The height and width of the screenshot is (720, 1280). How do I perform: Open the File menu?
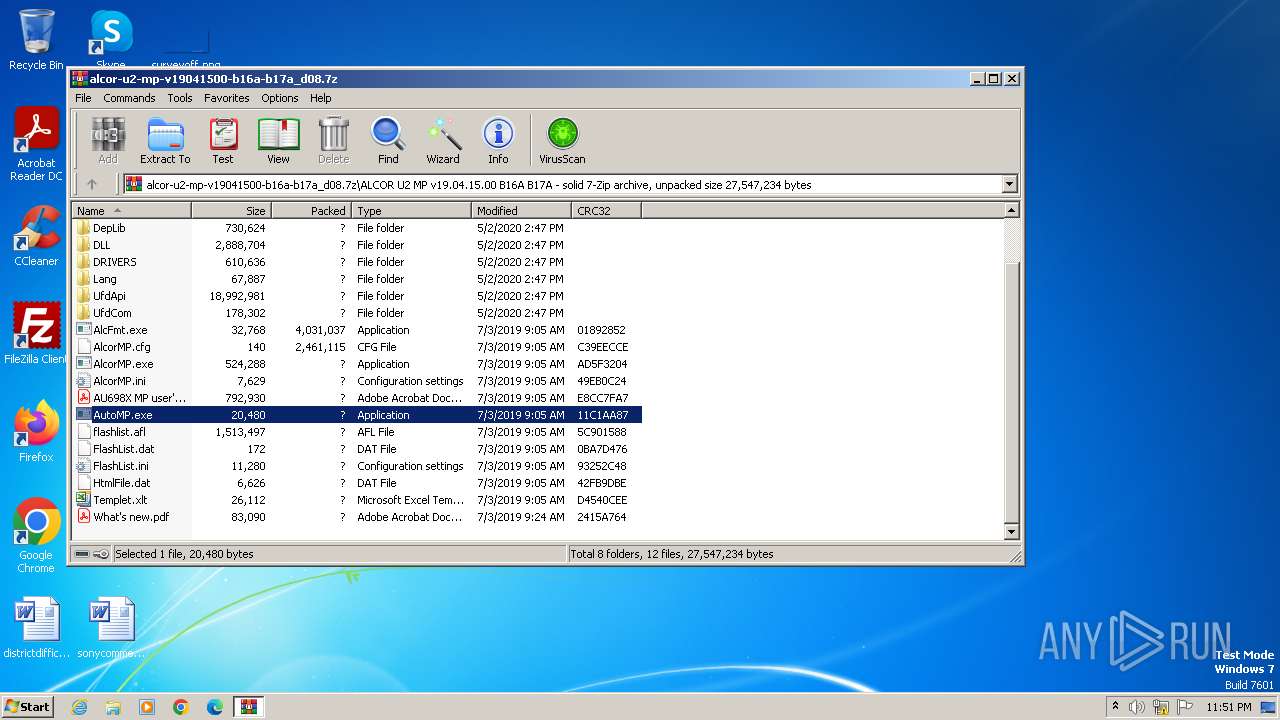click(x=83, y=98)
